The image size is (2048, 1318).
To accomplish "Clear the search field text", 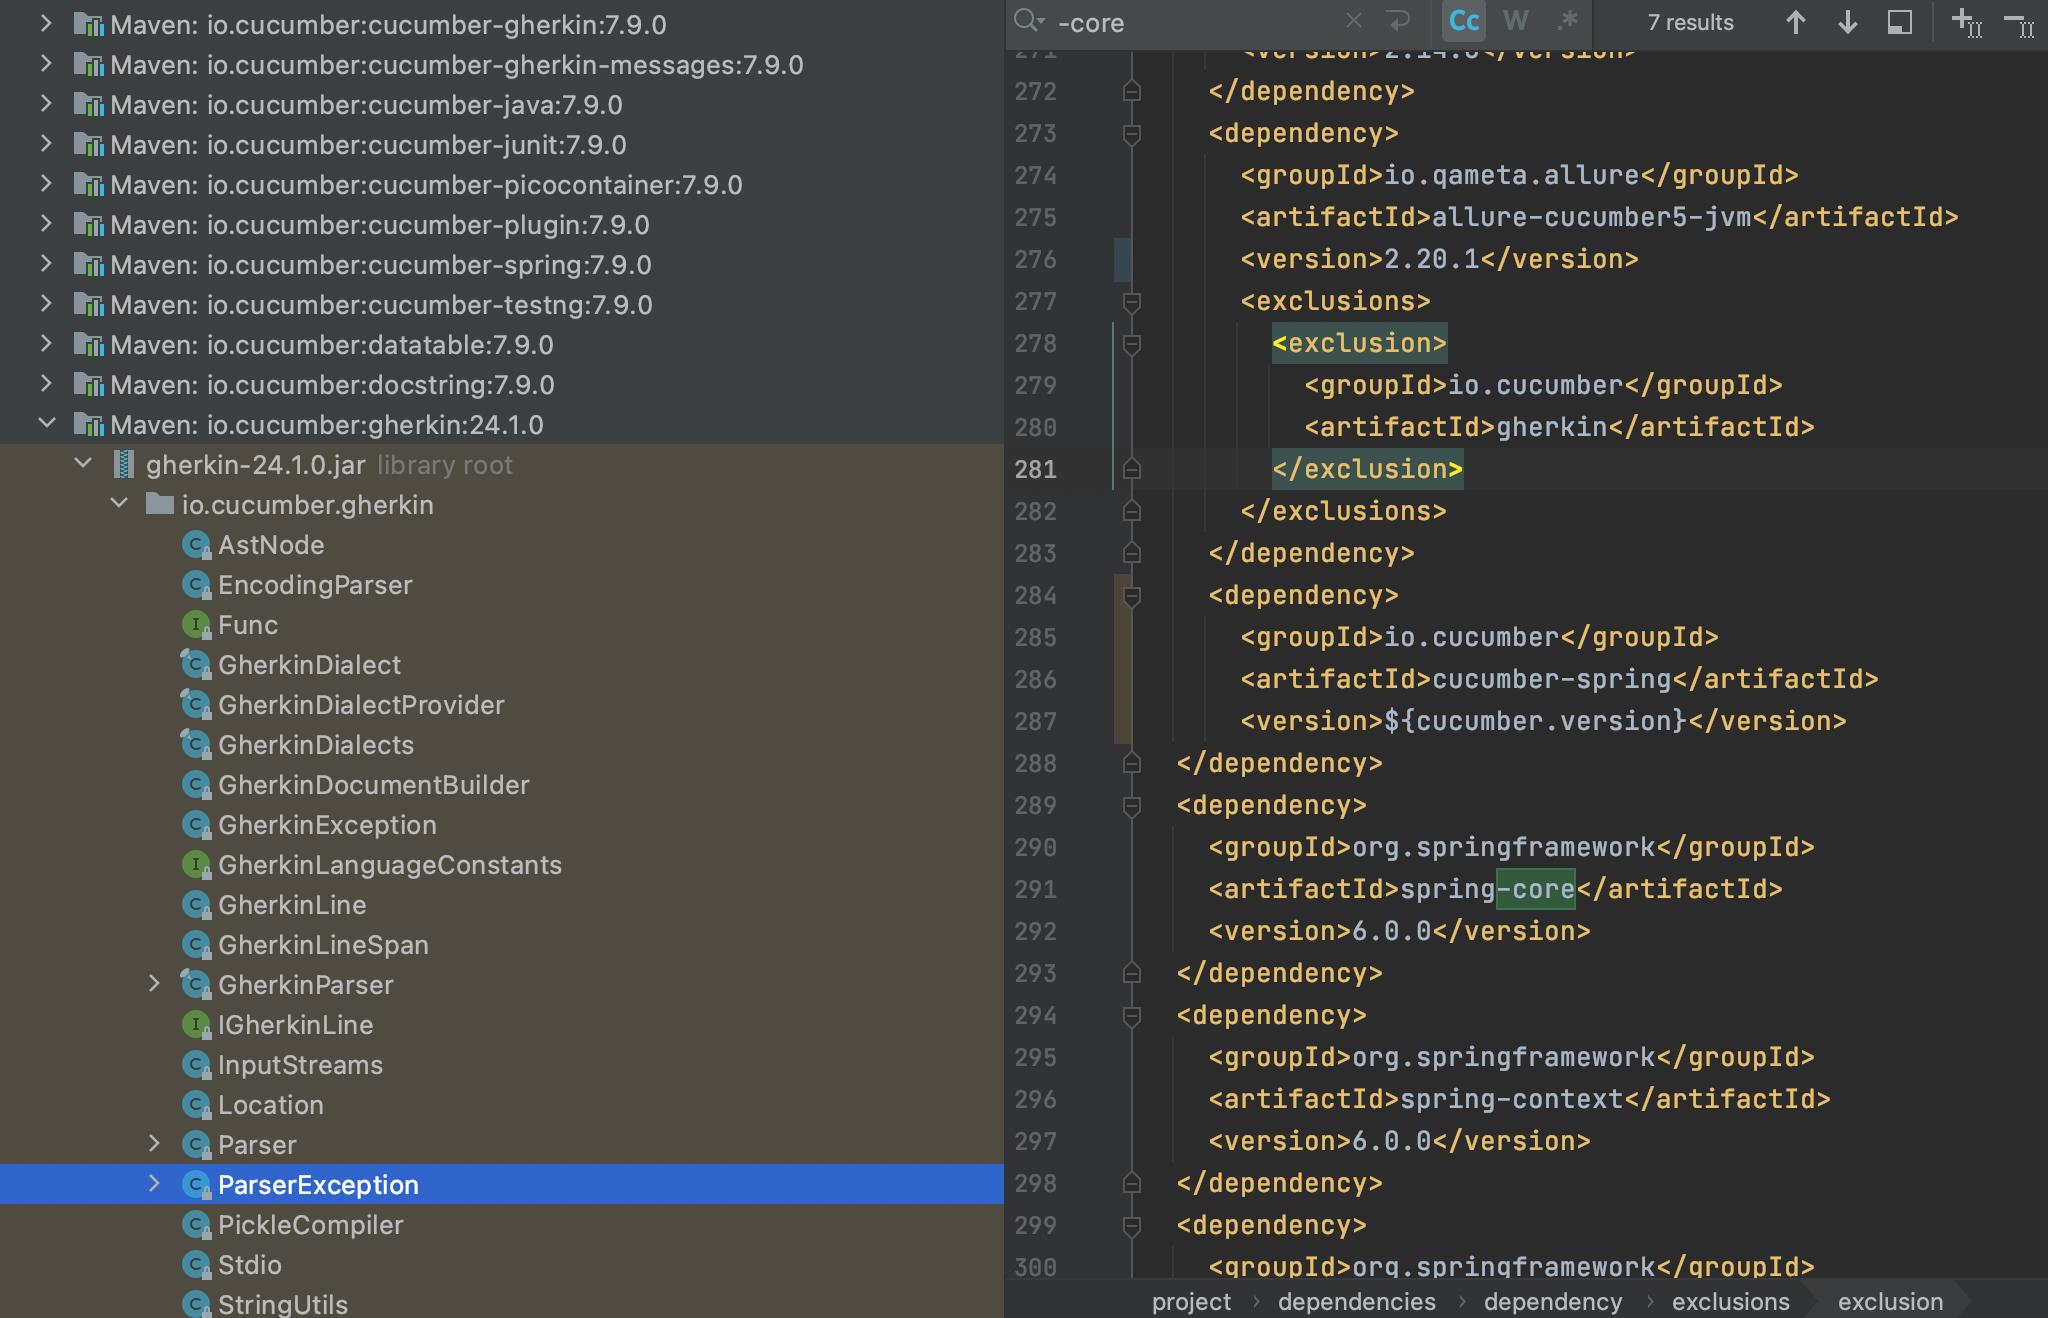I will [x=1353, y=21].
